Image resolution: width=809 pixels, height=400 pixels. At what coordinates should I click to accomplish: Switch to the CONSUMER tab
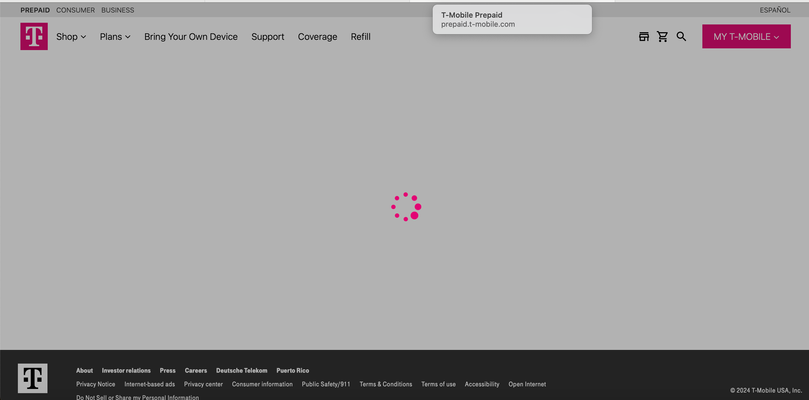75,10
